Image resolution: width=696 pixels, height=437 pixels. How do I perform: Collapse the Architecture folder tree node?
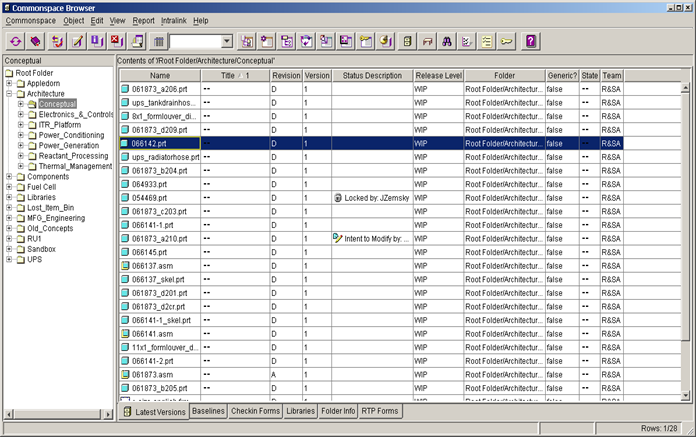click(x=9, y=94)
